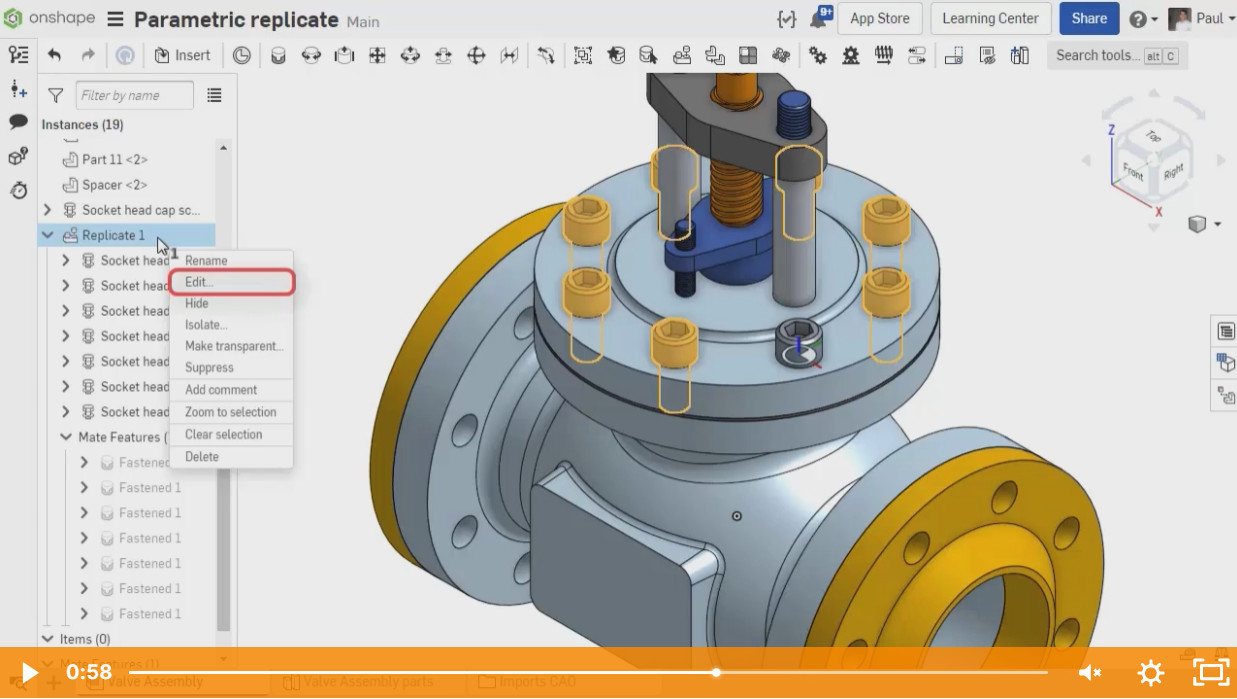Click the Right face of view cube

click(1172, 171)
